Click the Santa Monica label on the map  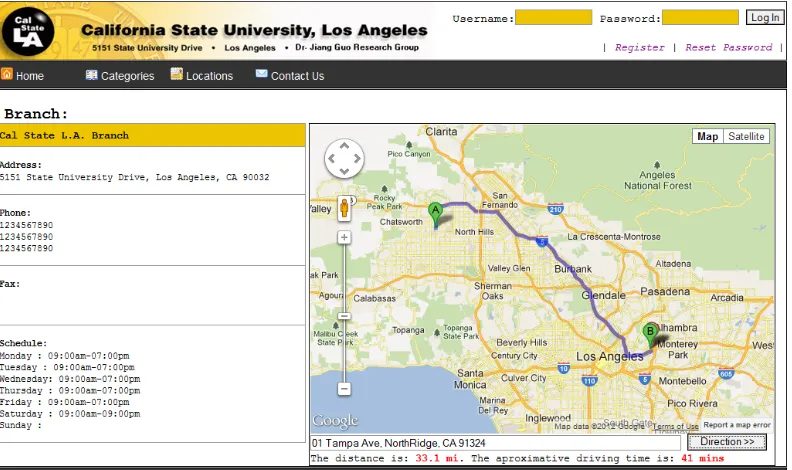(470, 379)
